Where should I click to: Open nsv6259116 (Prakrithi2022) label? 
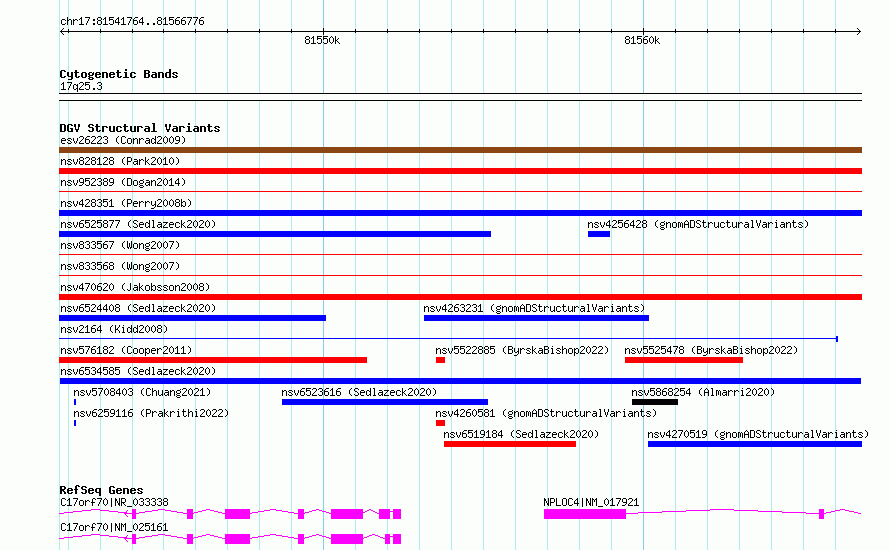[151, 413]
